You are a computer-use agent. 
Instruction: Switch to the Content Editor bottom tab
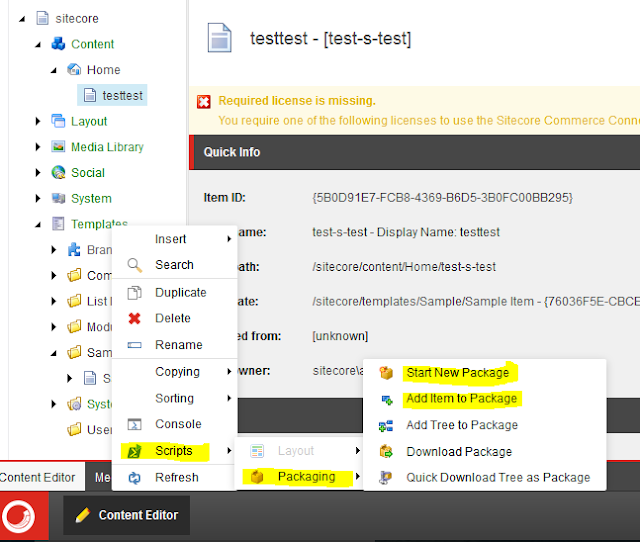click(41, 477)
